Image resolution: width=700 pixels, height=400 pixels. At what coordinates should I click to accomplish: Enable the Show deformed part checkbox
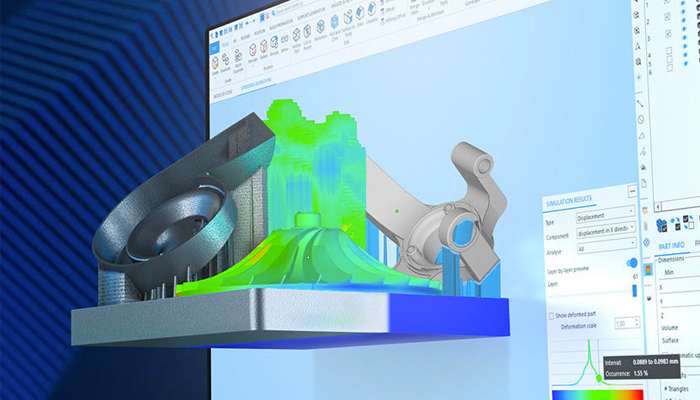[x=550, y=315]
